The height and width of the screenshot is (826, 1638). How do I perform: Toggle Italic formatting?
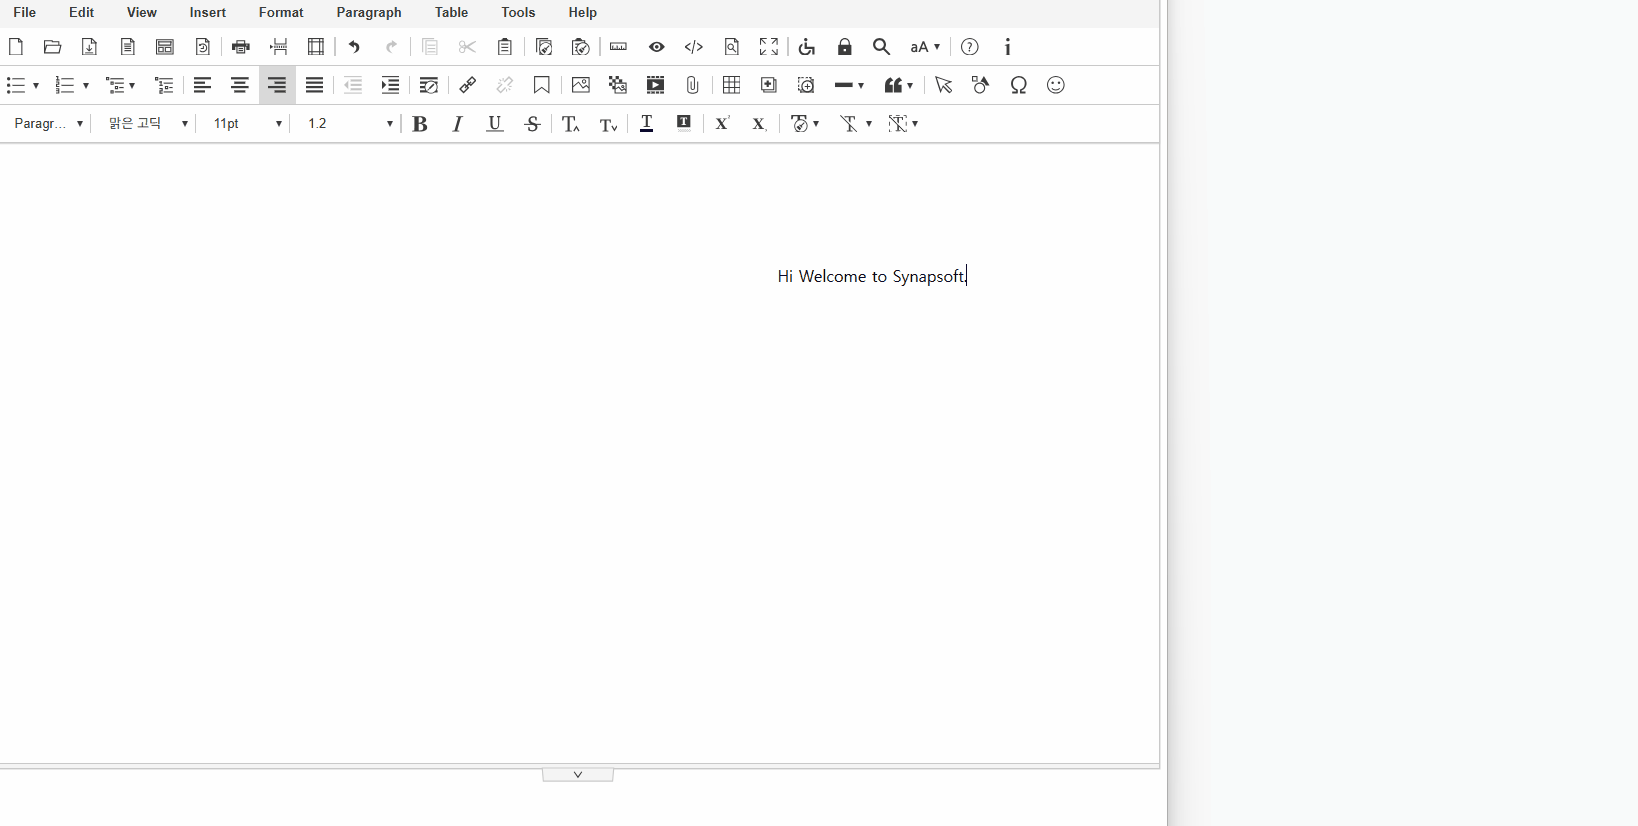tap(457, 123)
